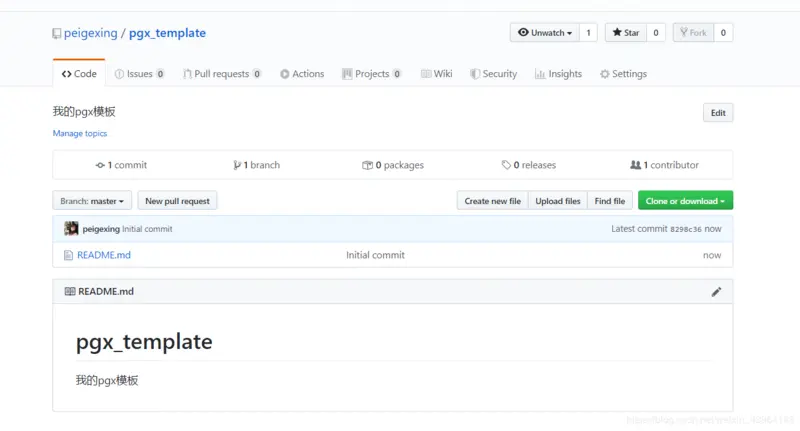Viewport: 800px width, 431px height.
Task: Click latest commit hash 8298c36
Action: click(686, 229)
